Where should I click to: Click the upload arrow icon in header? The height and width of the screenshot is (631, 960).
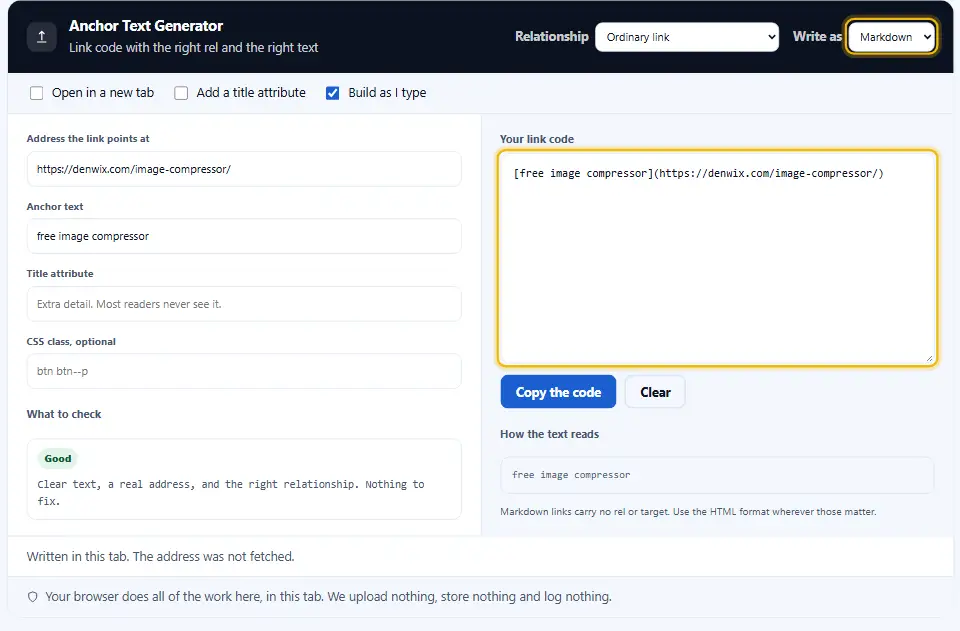click(42, 37)
